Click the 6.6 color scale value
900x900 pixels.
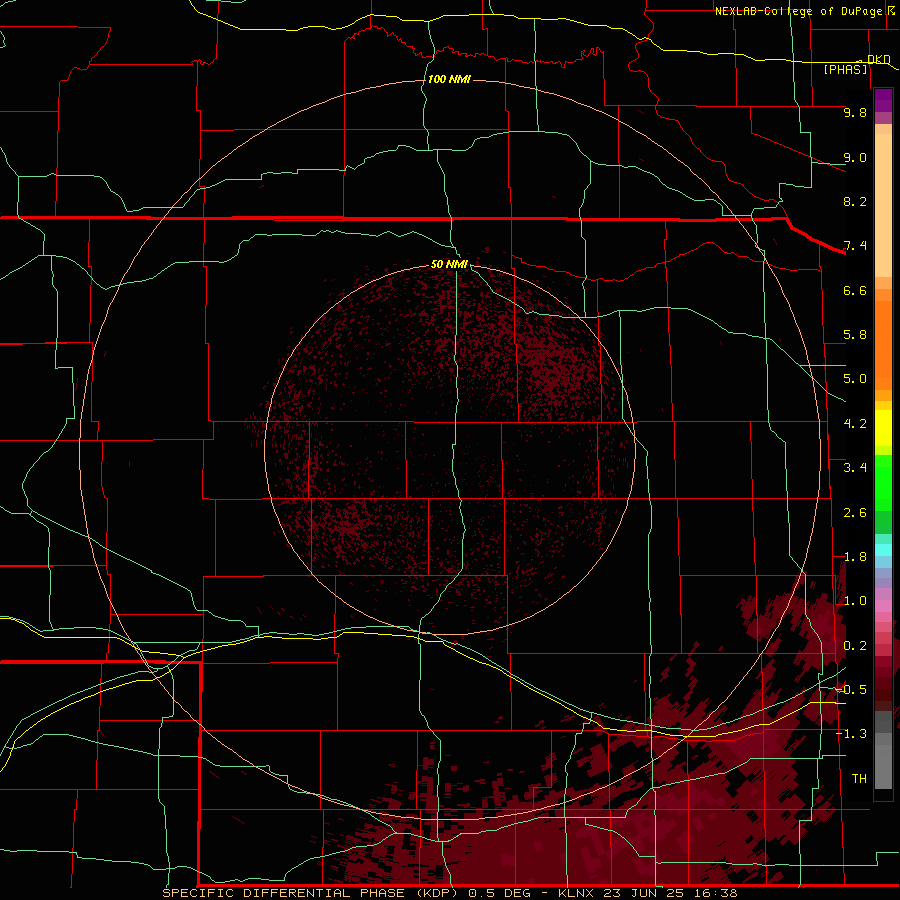pos(855,290)
